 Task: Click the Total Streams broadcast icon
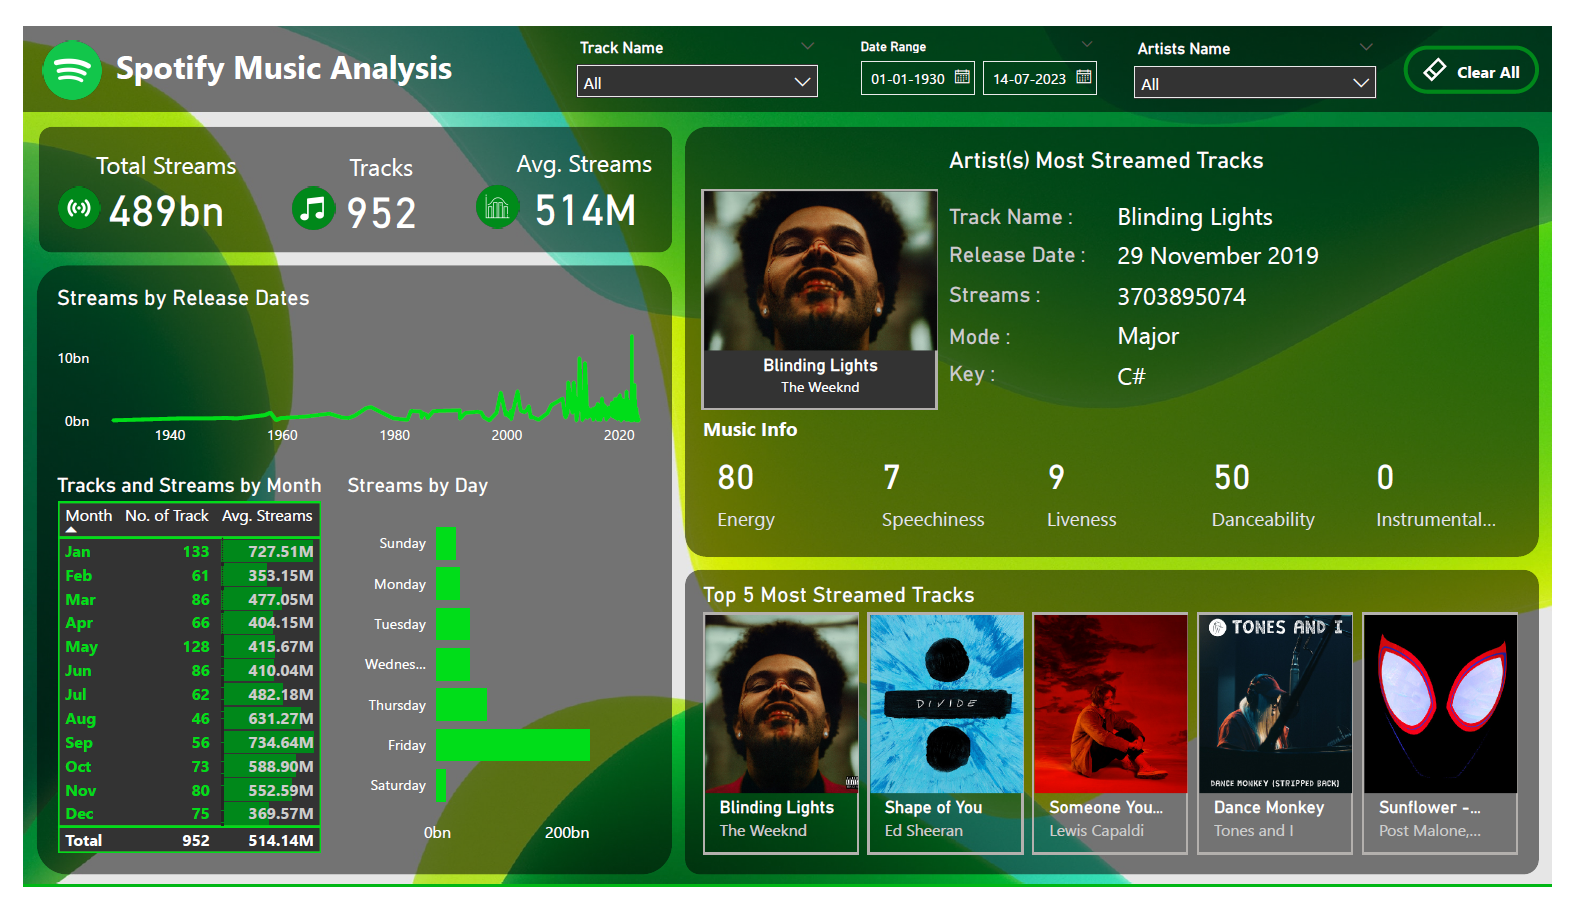[79, 208]
